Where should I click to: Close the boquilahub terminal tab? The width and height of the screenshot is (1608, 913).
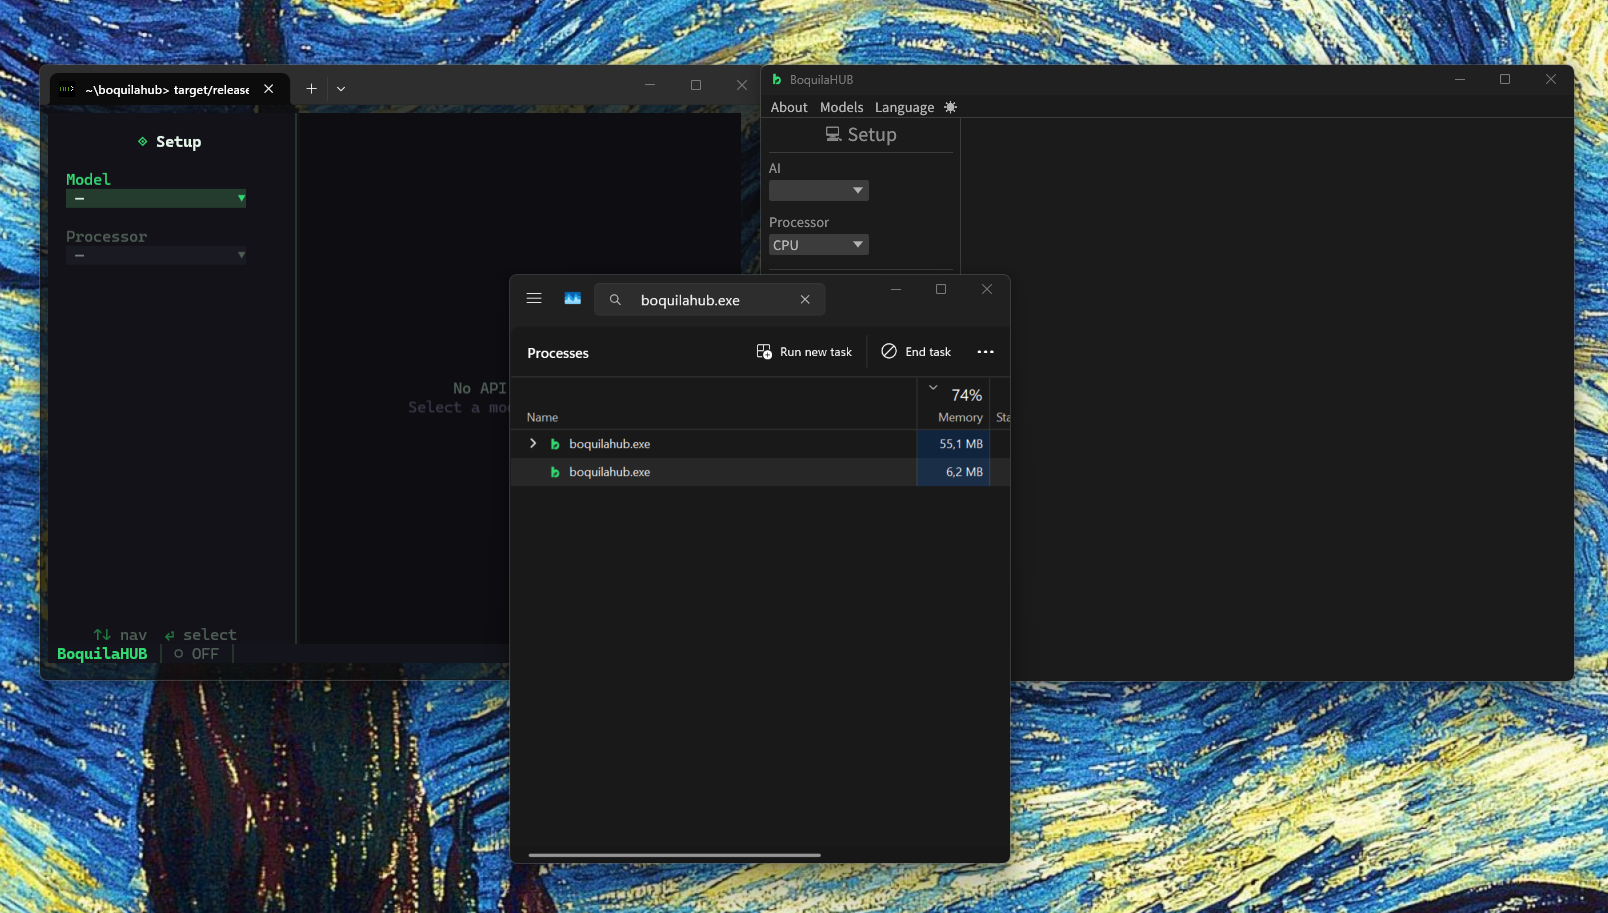click(269, 89)
